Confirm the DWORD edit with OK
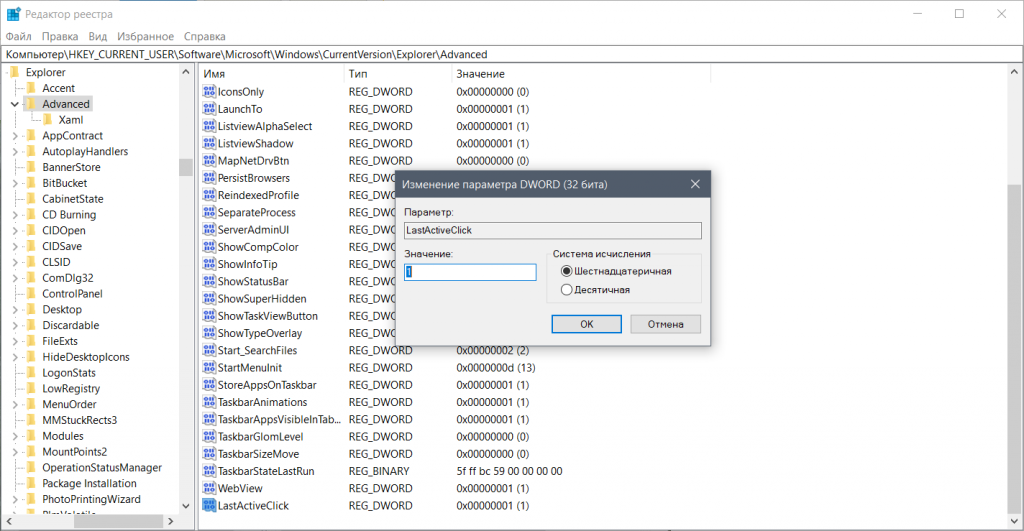The image size is (1024, 531). pyautogui.click(x=586, y=324)
